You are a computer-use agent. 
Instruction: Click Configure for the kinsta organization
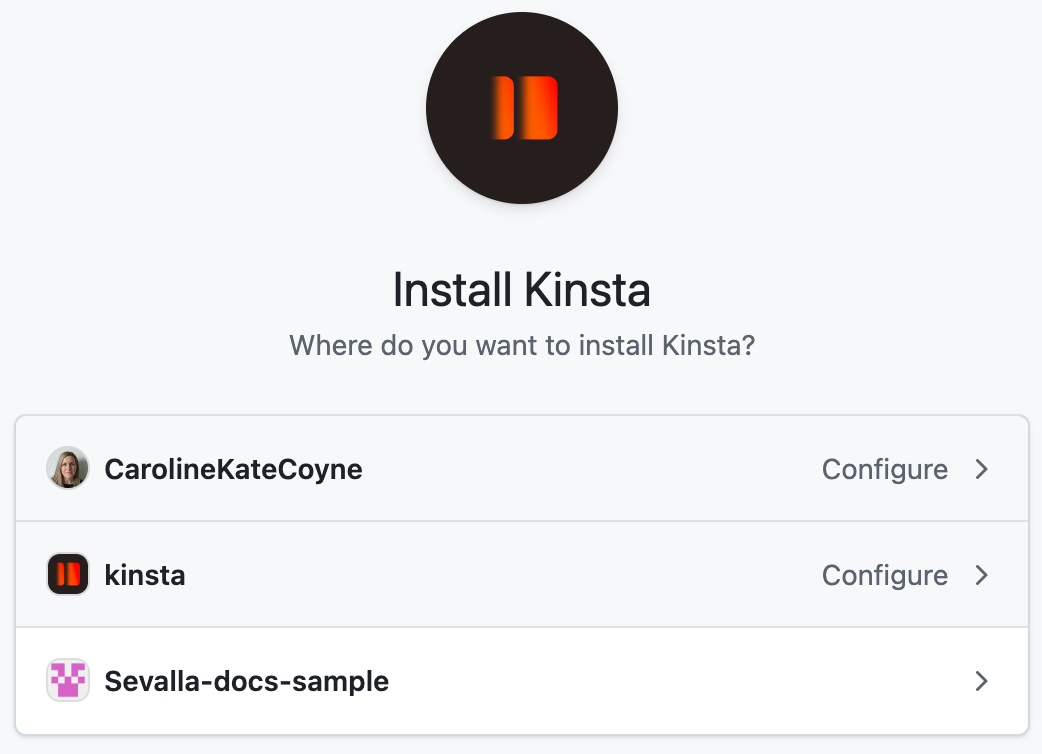pyautogui.click(x=885, y=575)
